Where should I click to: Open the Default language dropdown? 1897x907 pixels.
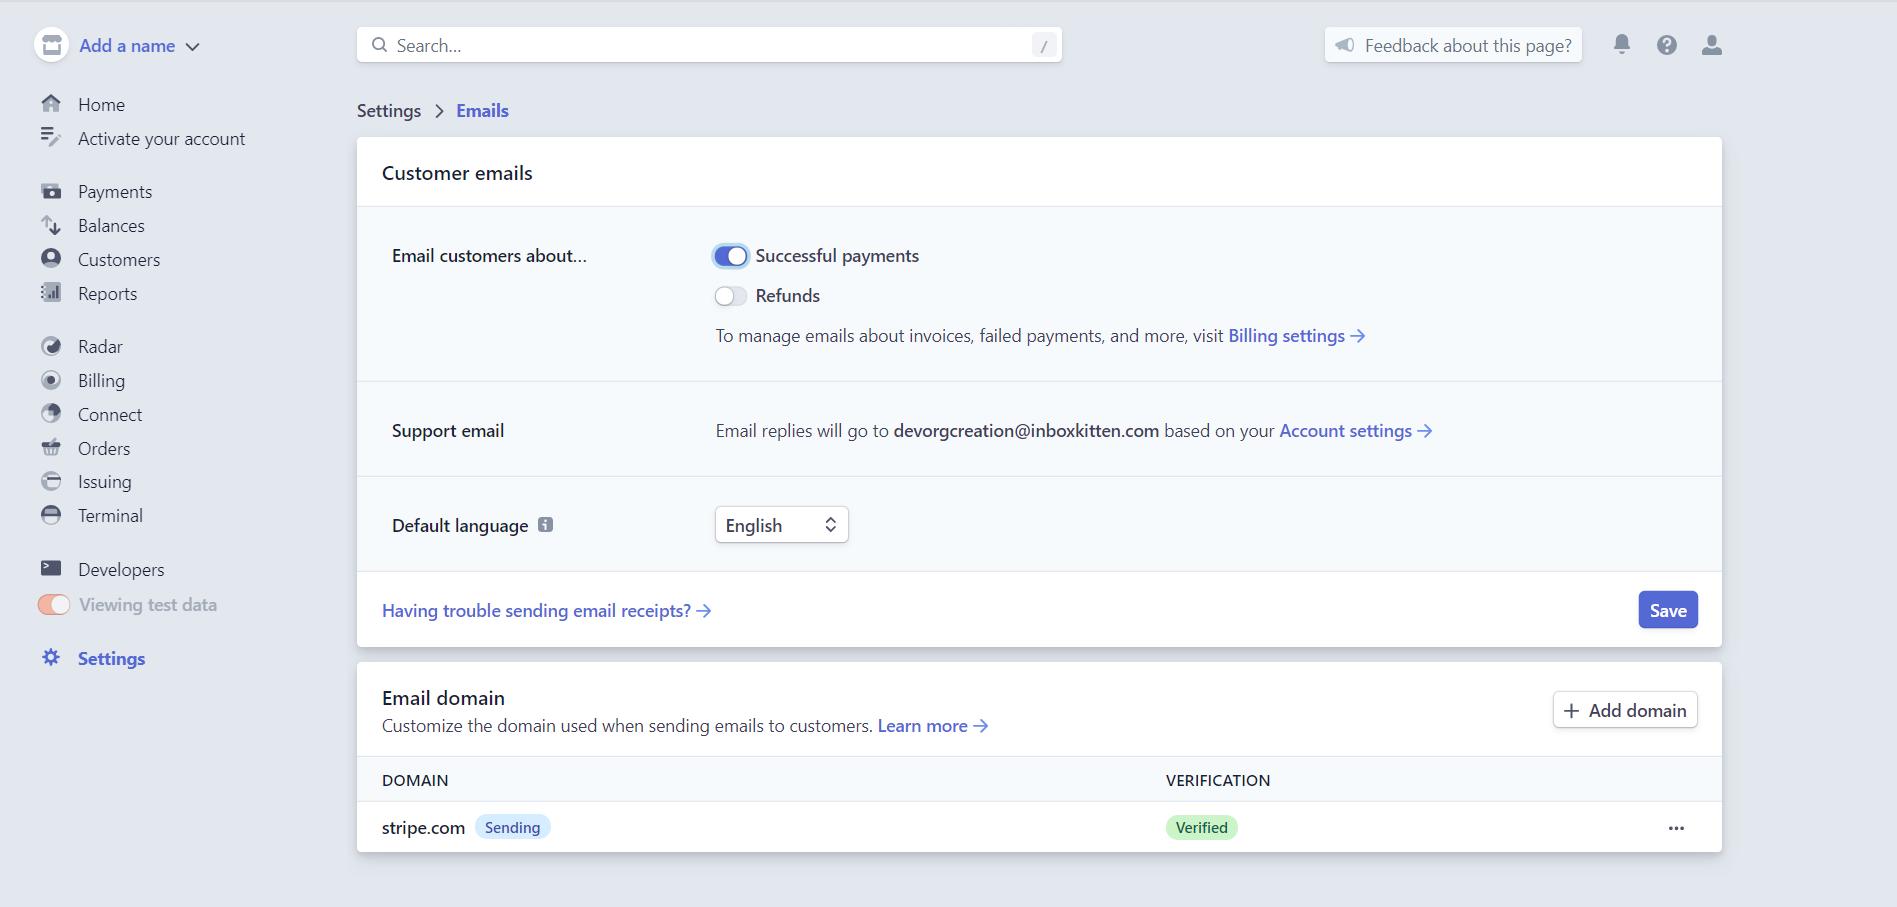click(x=781, y=524)
